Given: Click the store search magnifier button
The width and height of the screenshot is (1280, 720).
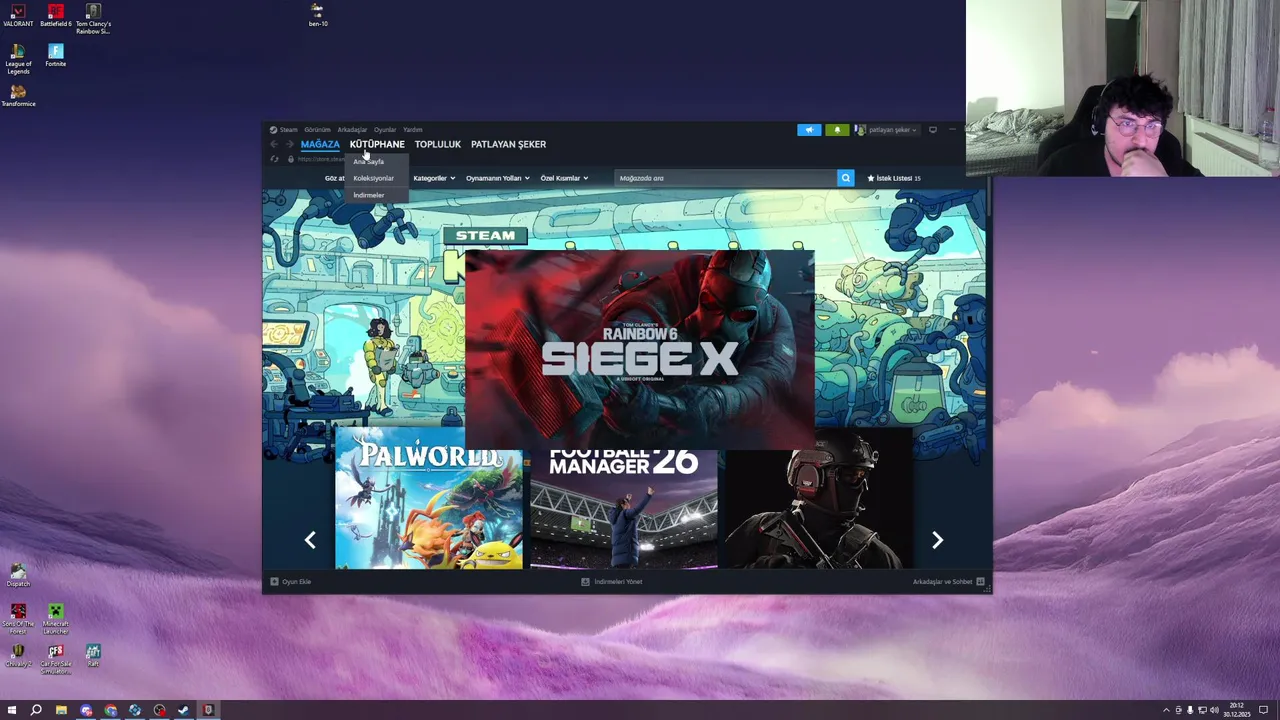Looking at the screenshot, I should click(845, 178).
